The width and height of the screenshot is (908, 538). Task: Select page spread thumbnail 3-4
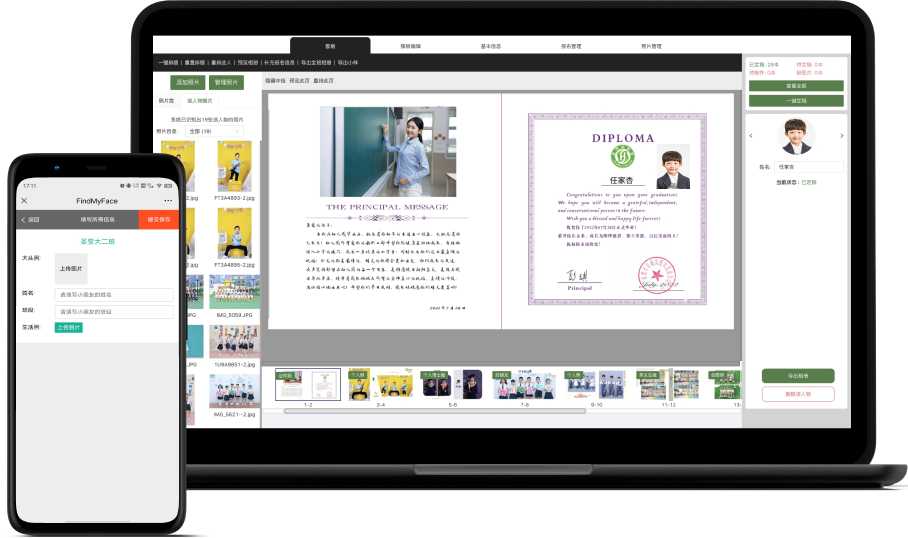click(x=380, y=385)
